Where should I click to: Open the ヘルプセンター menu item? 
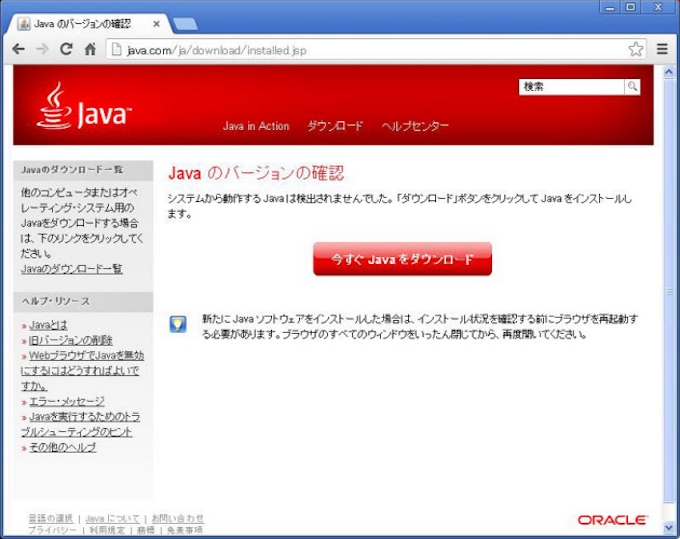click(415, 126)
